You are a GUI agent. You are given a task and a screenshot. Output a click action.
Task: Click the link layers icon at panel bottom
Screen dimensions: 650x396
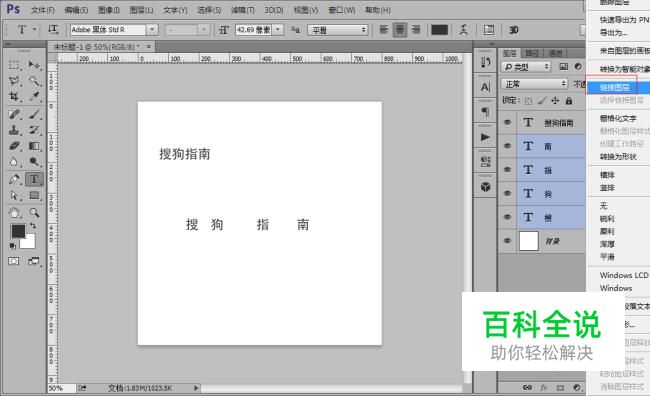pos(527,387)
